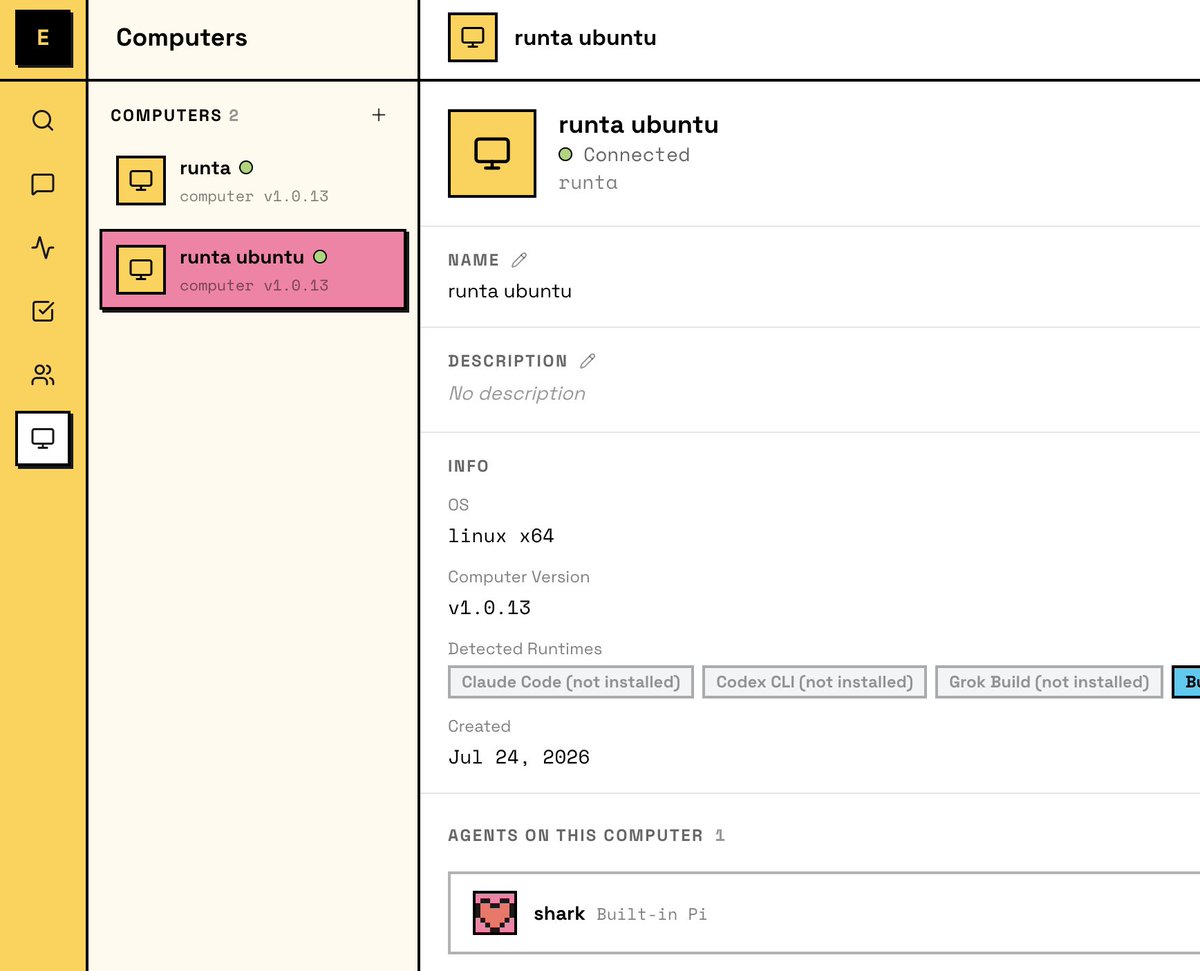This screenshot has height=971, width=1200.
Task: Open the activity pulse sidebar icon
Action: 42,248
